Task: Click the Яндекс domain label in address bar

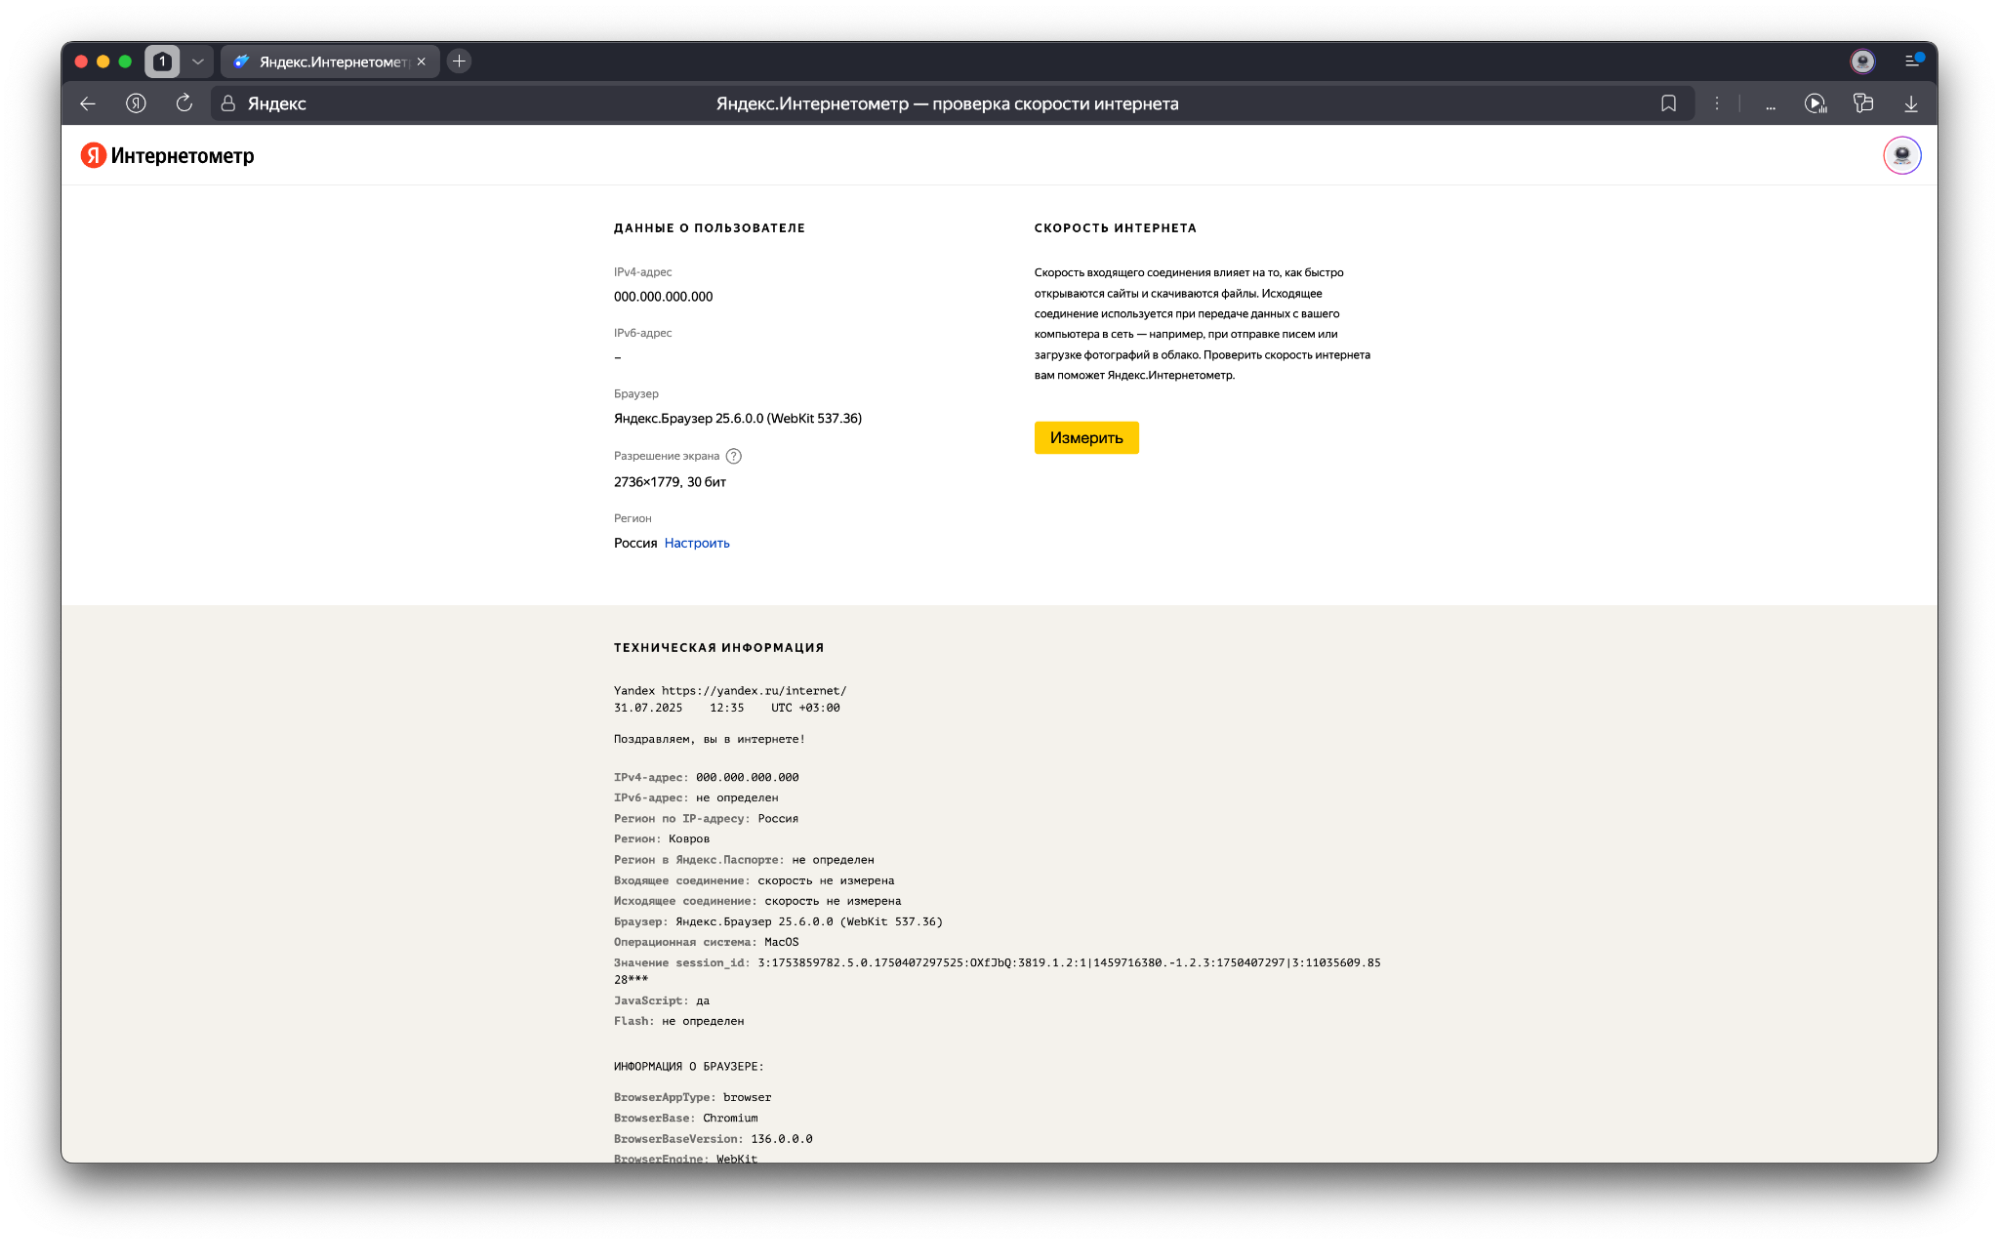Action: (277, 103)
